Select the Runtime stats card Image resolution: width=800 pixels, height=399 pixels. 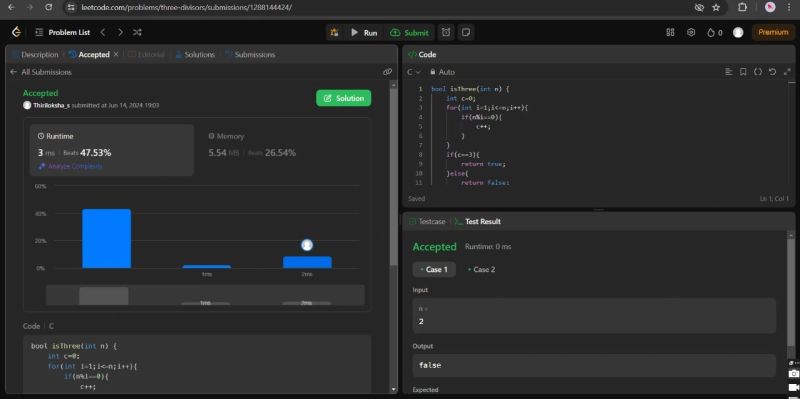(112, 150)
